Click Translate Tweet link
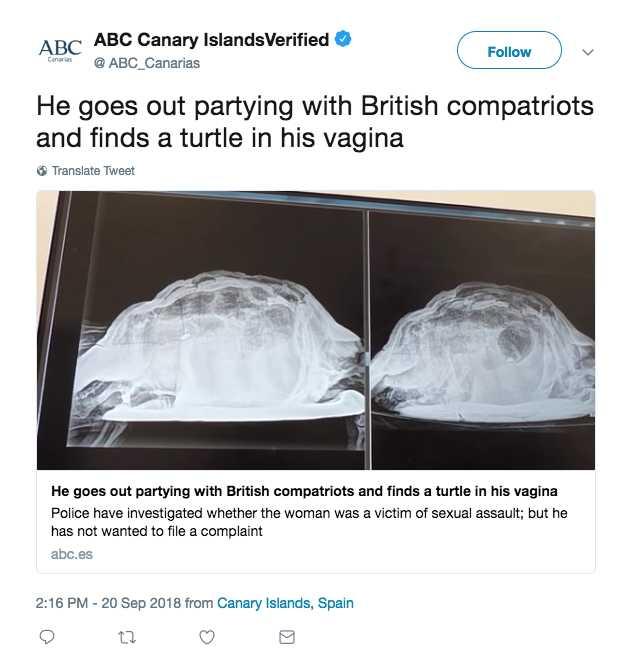The width and height of the screenshot is (633, 664). point(93,171)
